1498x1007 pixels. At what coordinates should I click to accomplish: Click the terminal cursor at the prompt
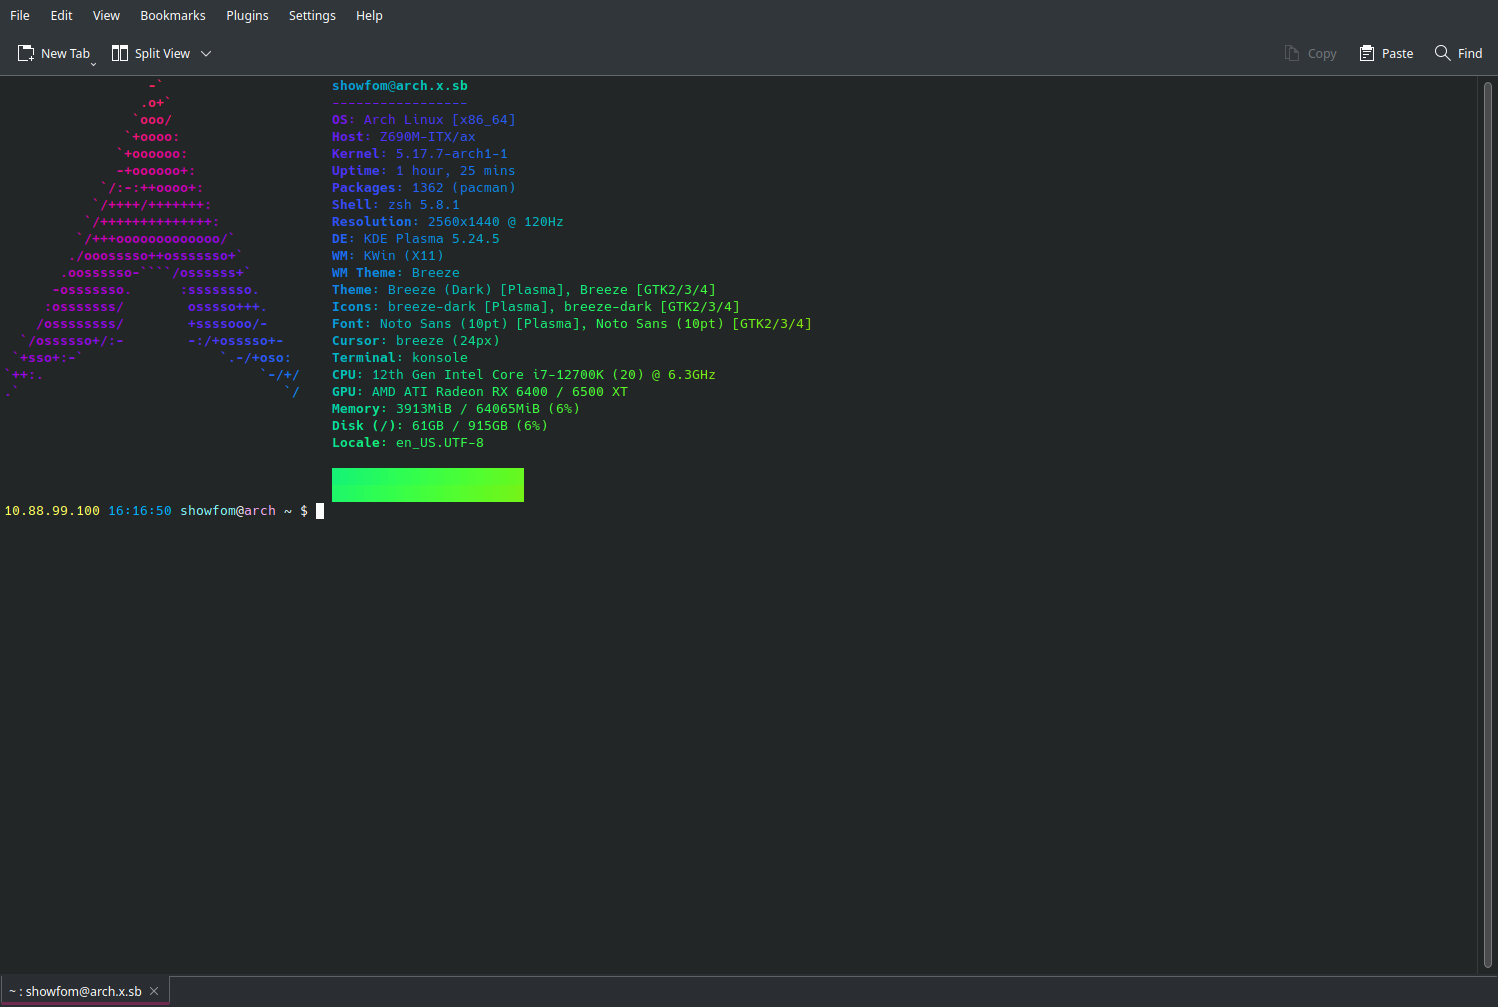pos(320,511)
